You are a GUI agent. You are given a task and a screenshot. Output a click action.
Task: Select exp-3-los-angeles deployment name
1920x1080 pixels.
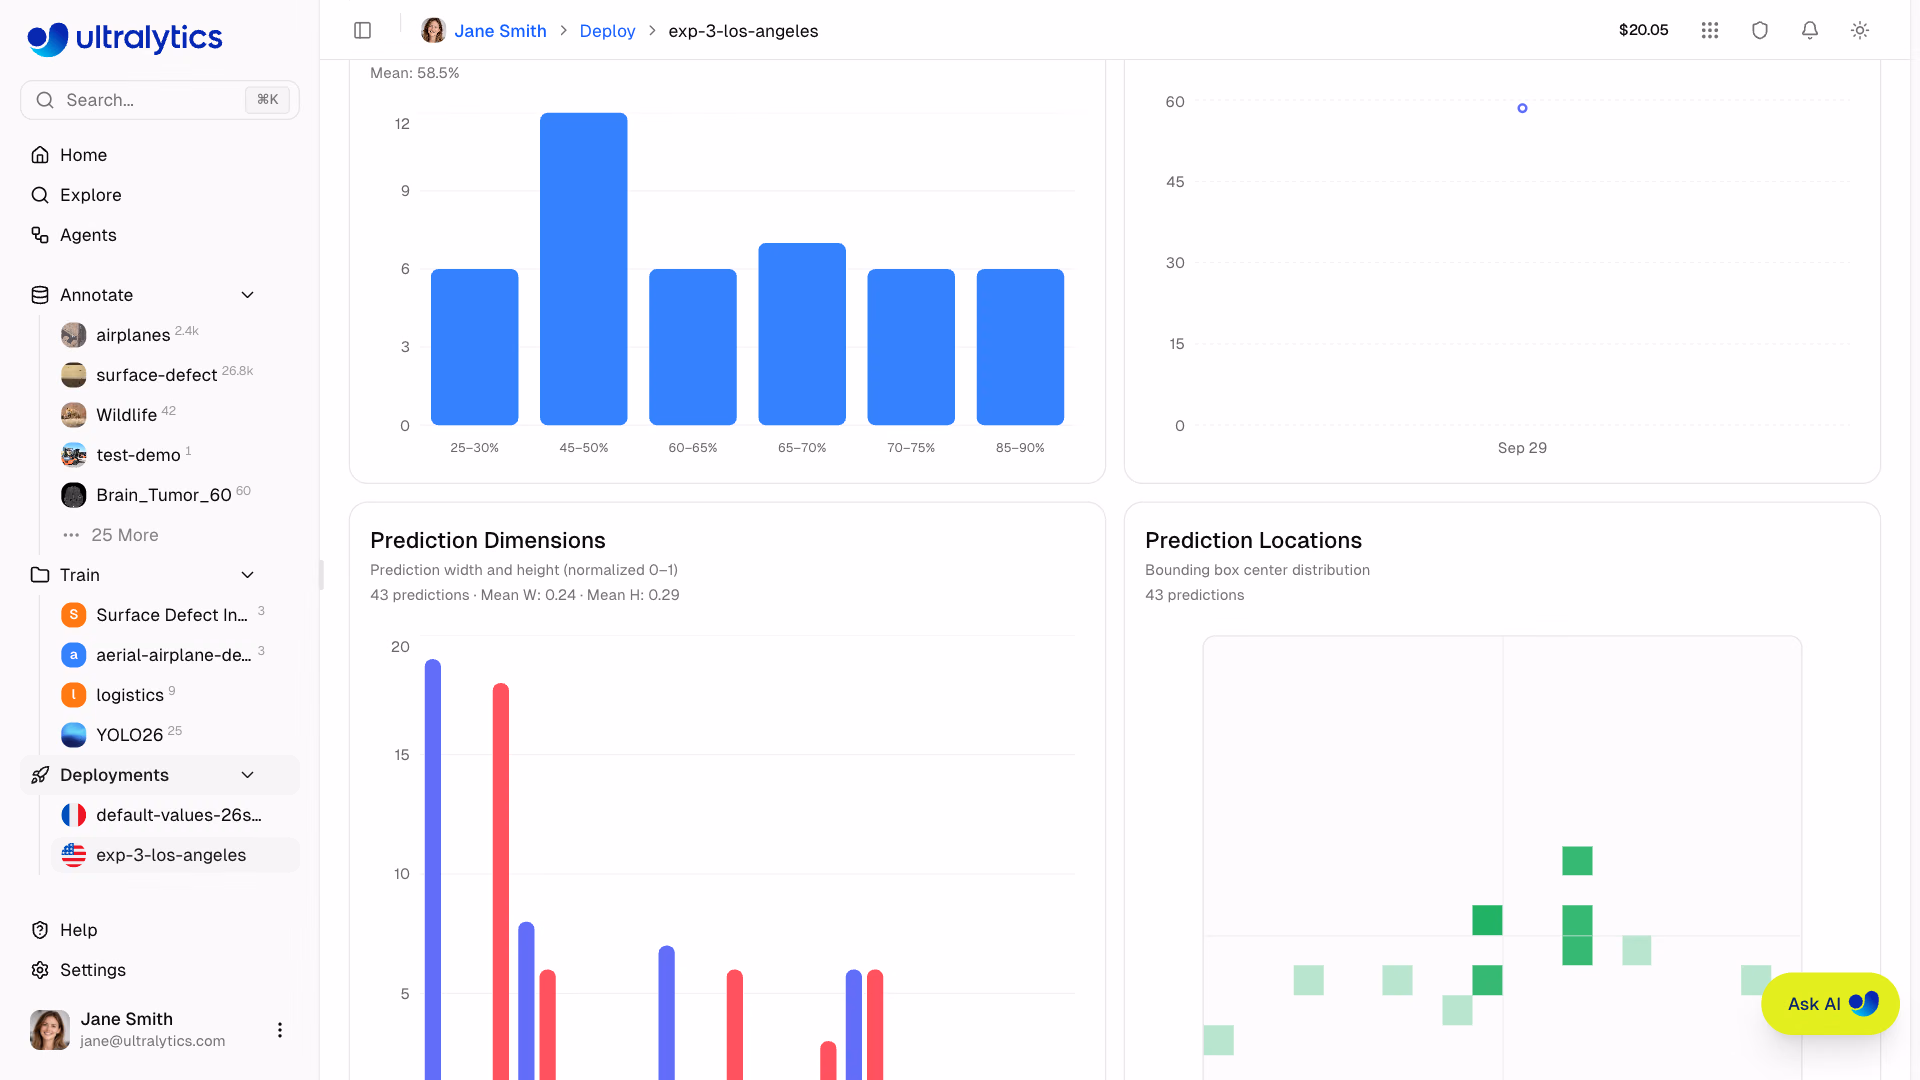[171, 855]
